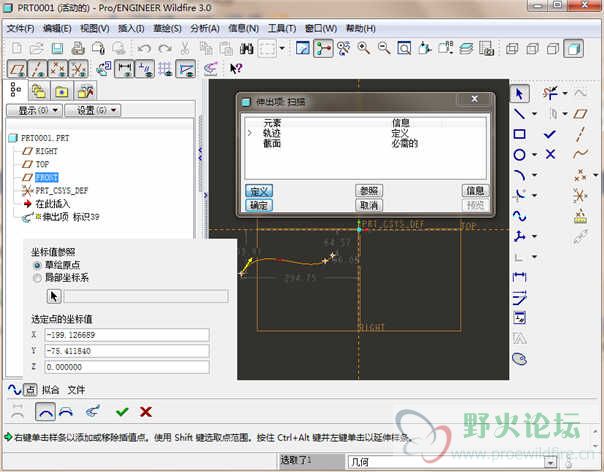Select the Line sketch tool
This screenshot has width=604, height=472.
[x=520, y=114]
